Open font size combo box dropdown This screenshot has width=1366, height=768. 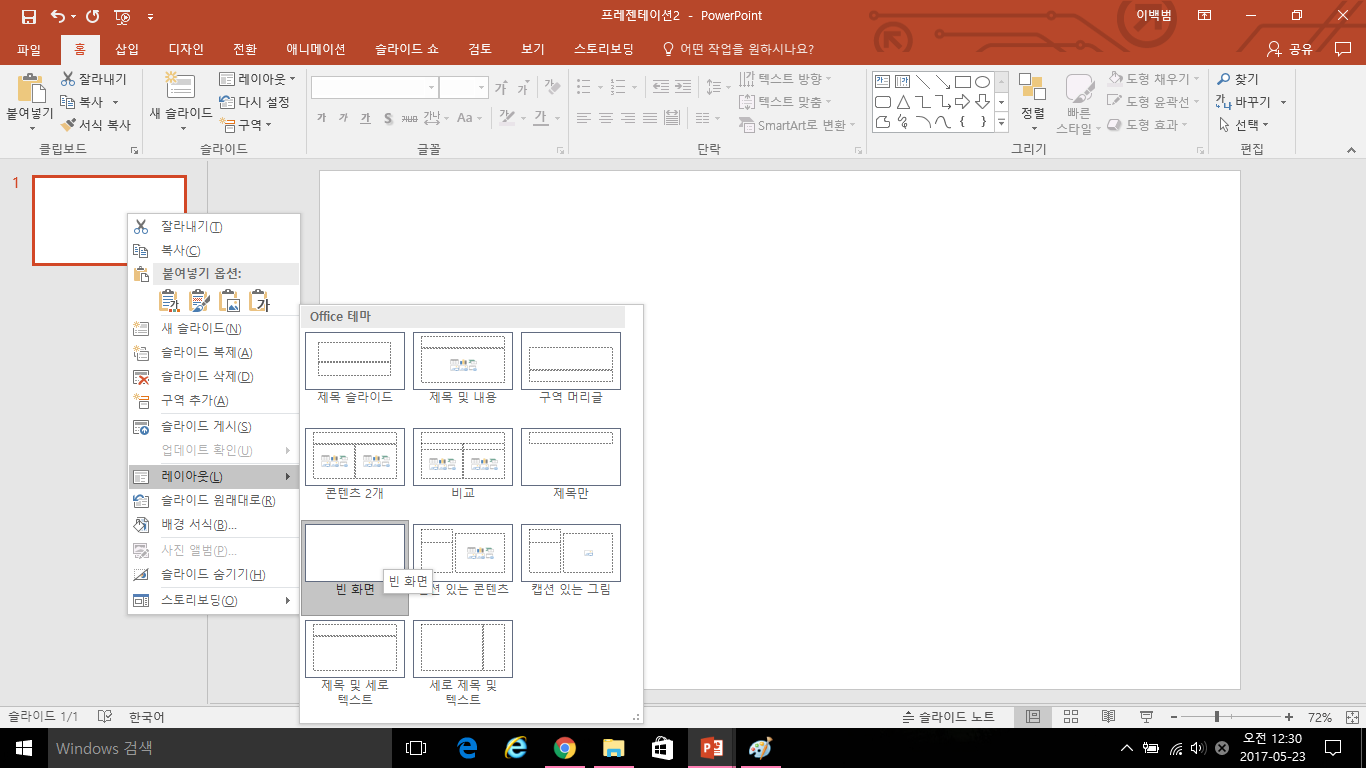(481, 88)
